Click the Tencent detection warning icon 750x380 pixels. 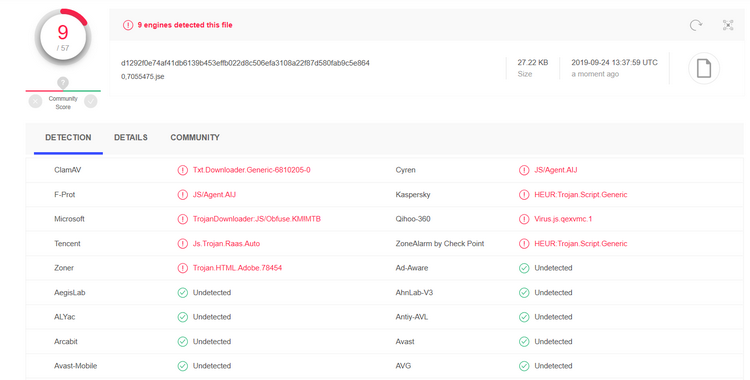point(183,244)
